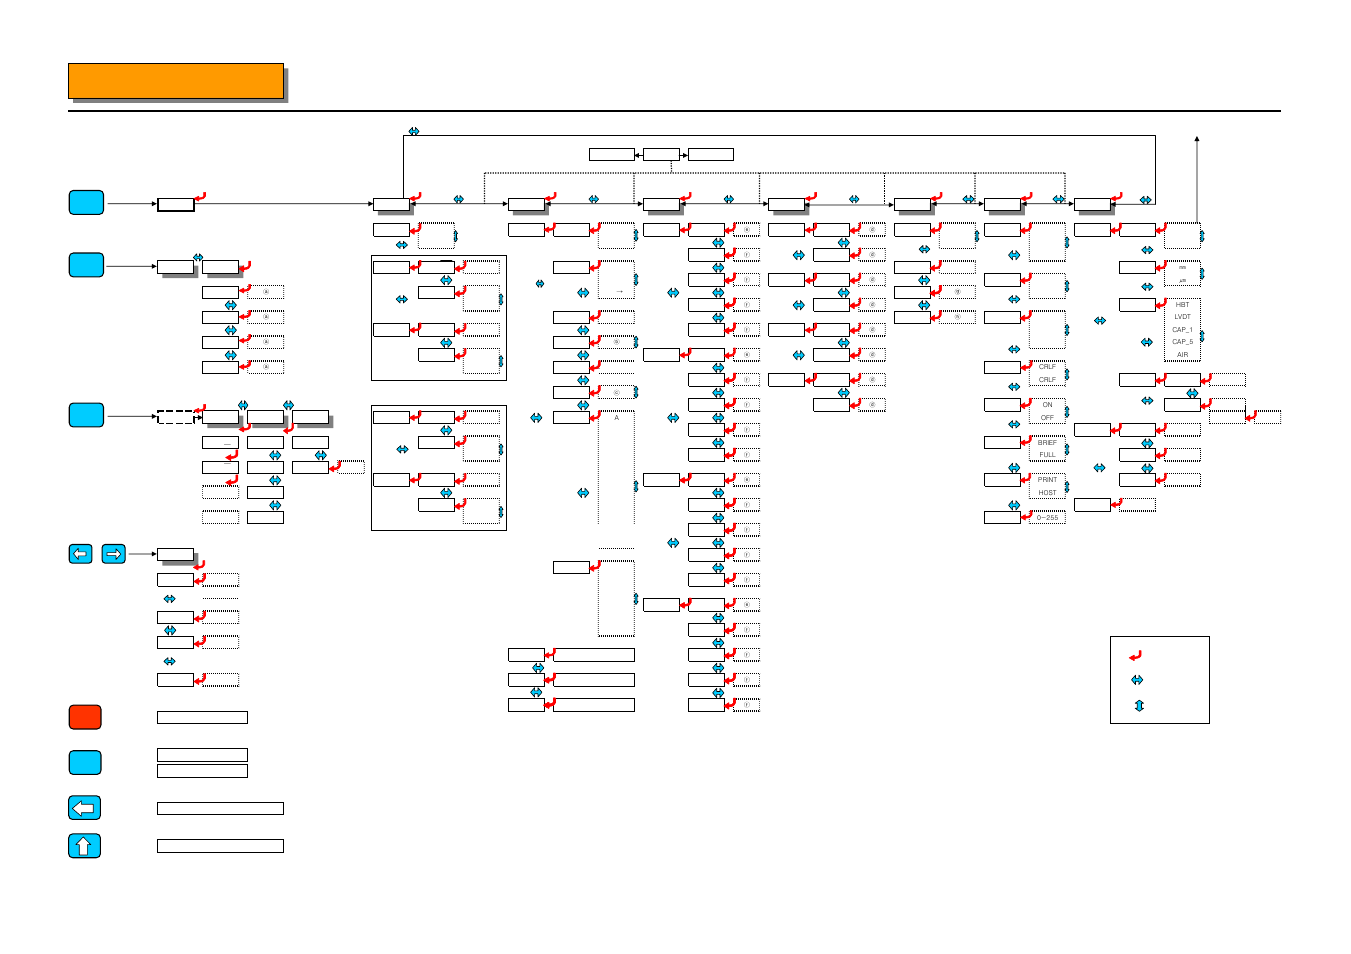This screenshot has height=954, width=1351.
Task: Click the cyan key below the red key
Action: pyautogui.click(x=85, y=762)
